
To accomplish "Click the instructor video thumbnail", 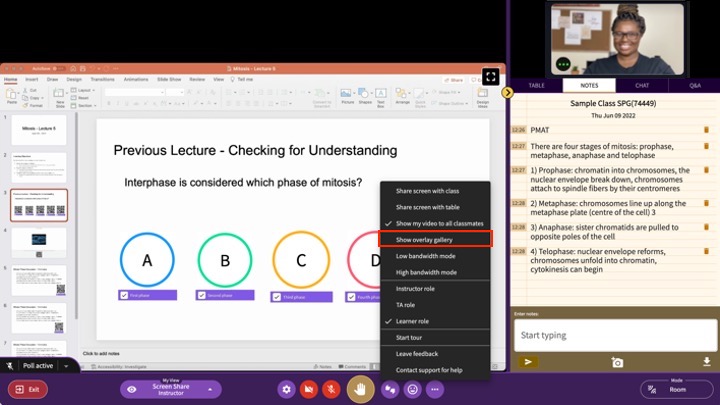I will pyautogui.click(x=617, y=39).
